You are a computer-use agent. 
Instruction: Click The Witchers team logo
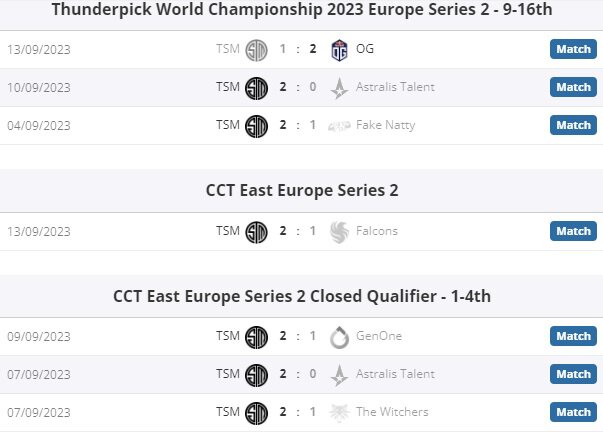(x=339, y=413)
